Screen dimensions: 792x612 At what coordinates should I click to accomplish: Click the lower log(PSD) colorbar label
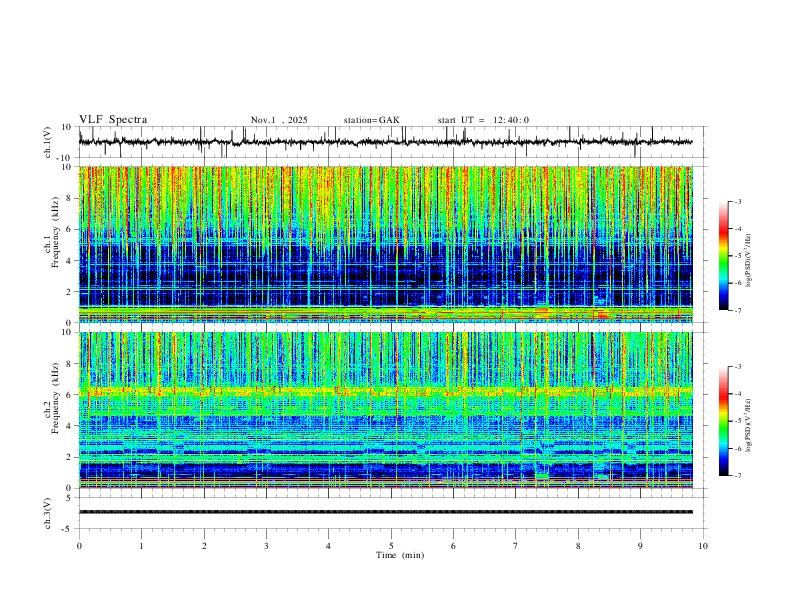748,425
